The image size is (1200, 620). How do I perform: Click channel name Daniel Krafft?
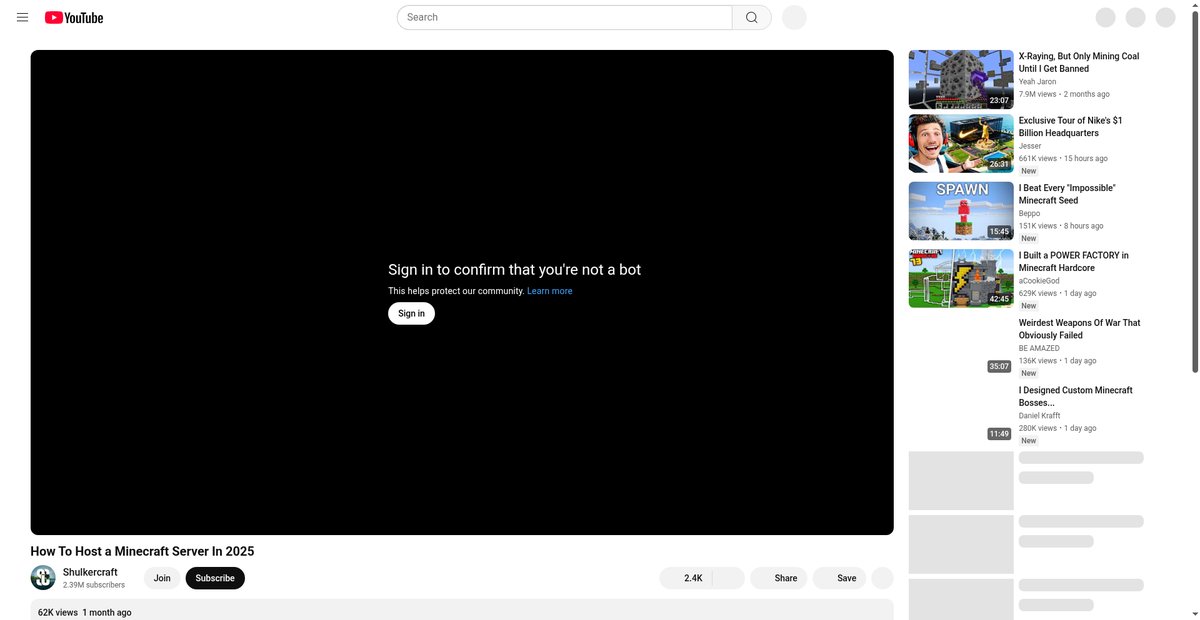coord(1040,416)
